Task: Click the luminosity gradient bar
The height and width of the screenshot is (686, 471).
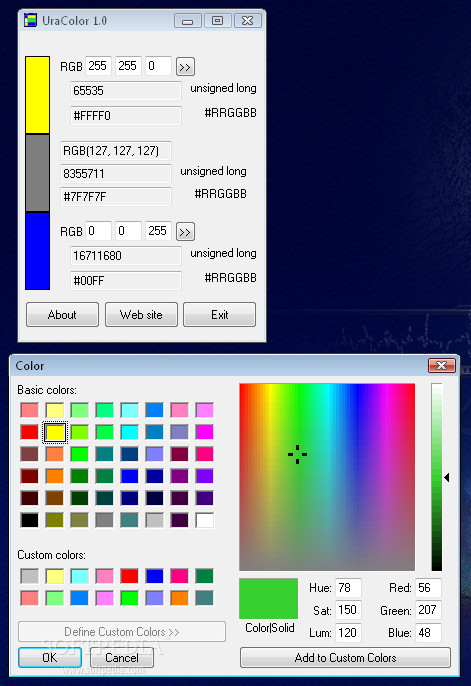Action: point(436,477)
